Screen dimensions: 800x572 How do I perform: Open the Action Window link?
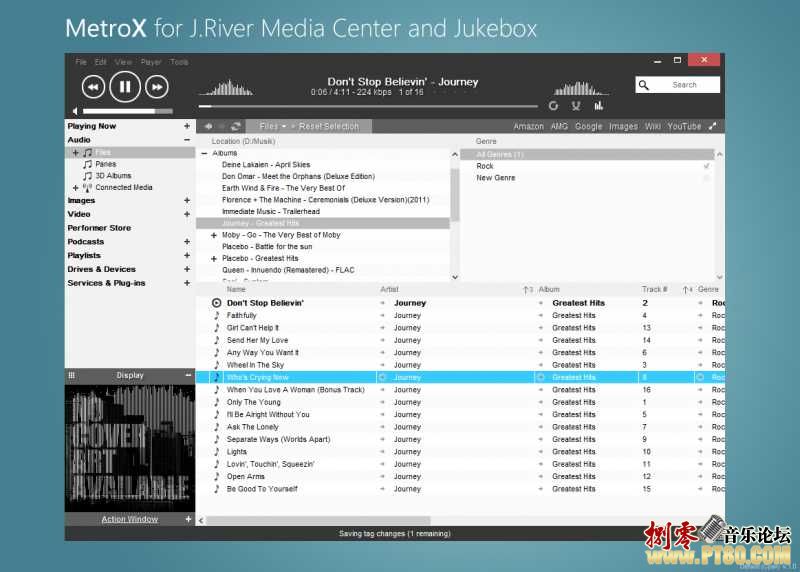point(130,519)
